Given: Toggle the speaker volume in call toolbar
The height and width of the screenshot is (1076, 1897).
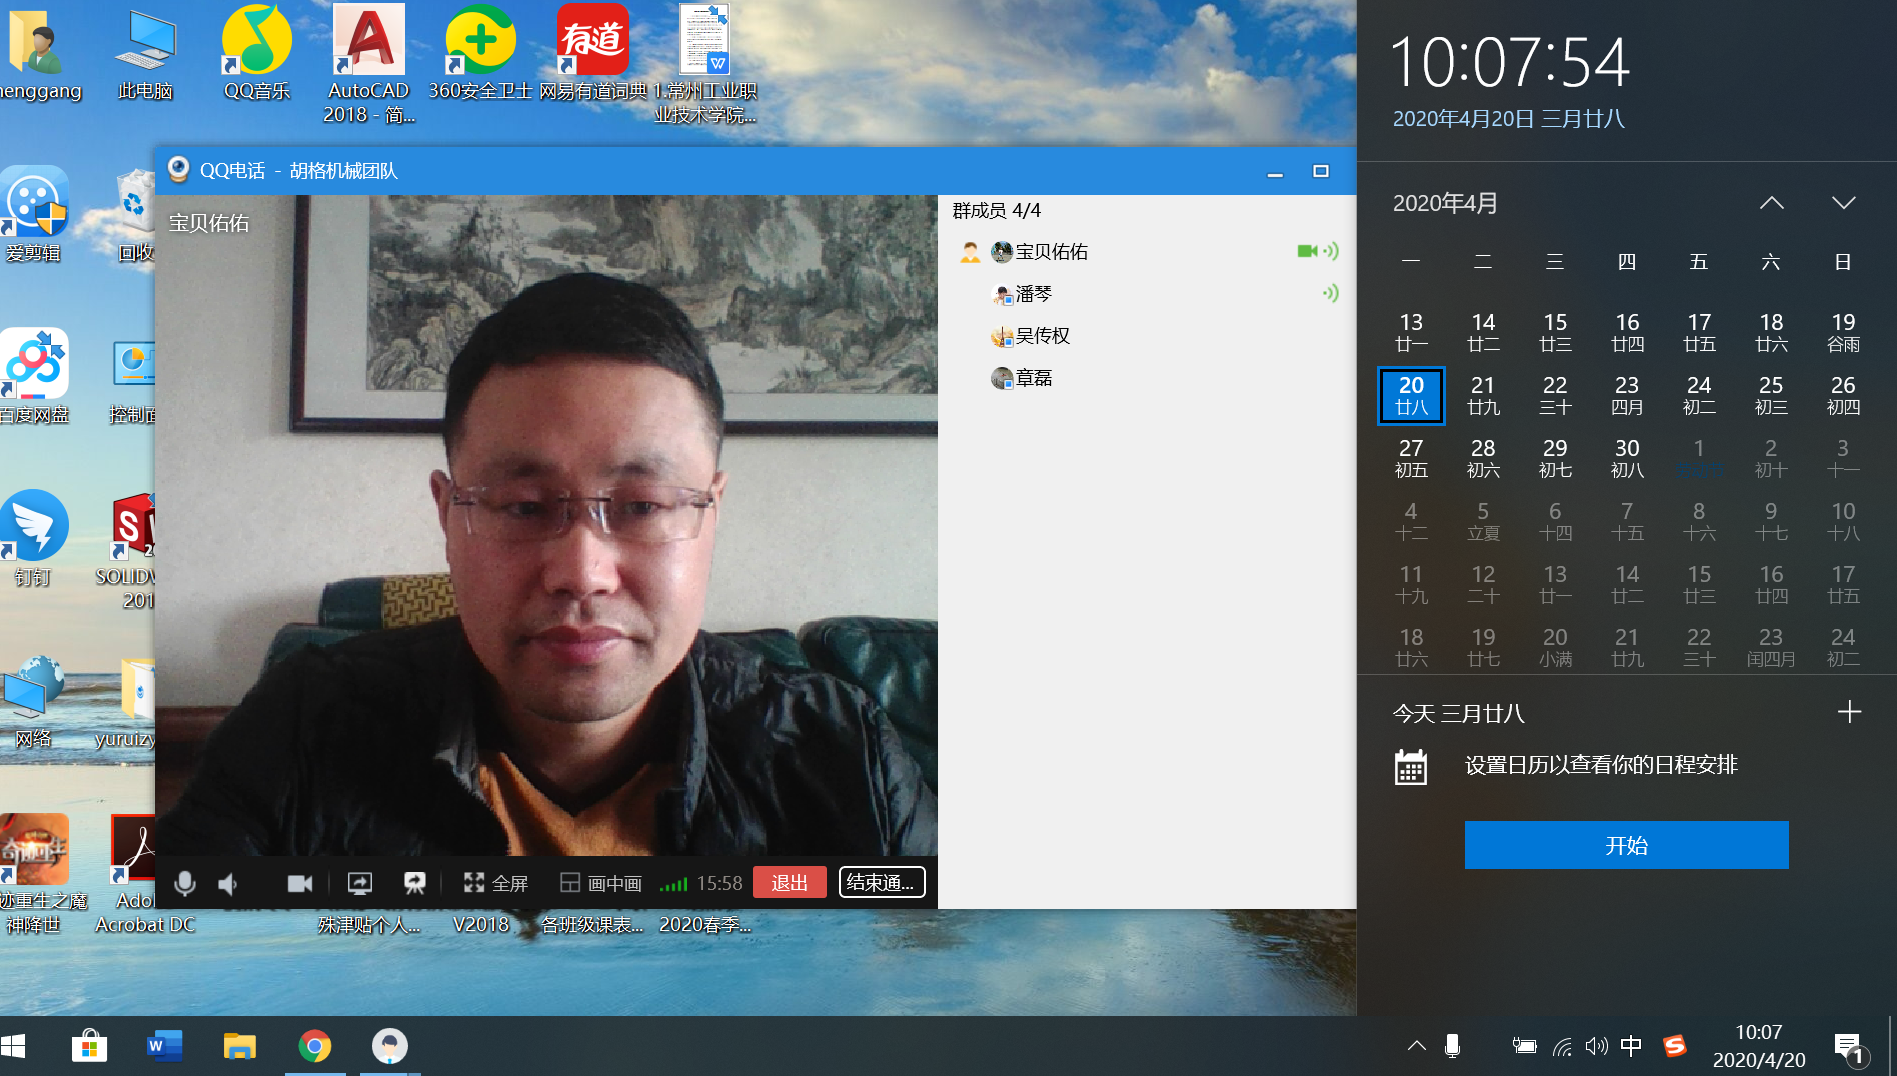Looking at the screenshot, I should click(229, 883).
